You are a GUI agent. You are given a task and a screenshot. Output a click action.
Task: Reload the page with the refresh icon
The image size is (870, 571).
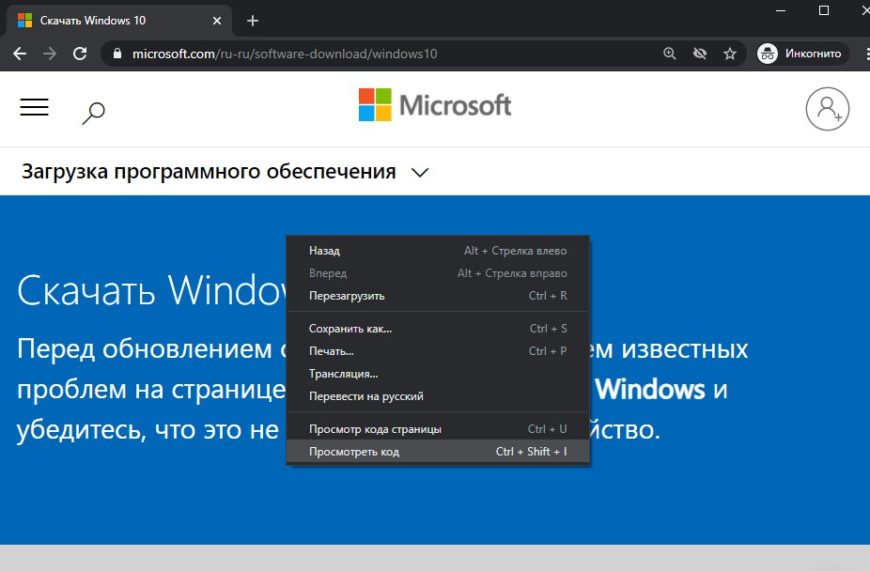pos(80,53)
